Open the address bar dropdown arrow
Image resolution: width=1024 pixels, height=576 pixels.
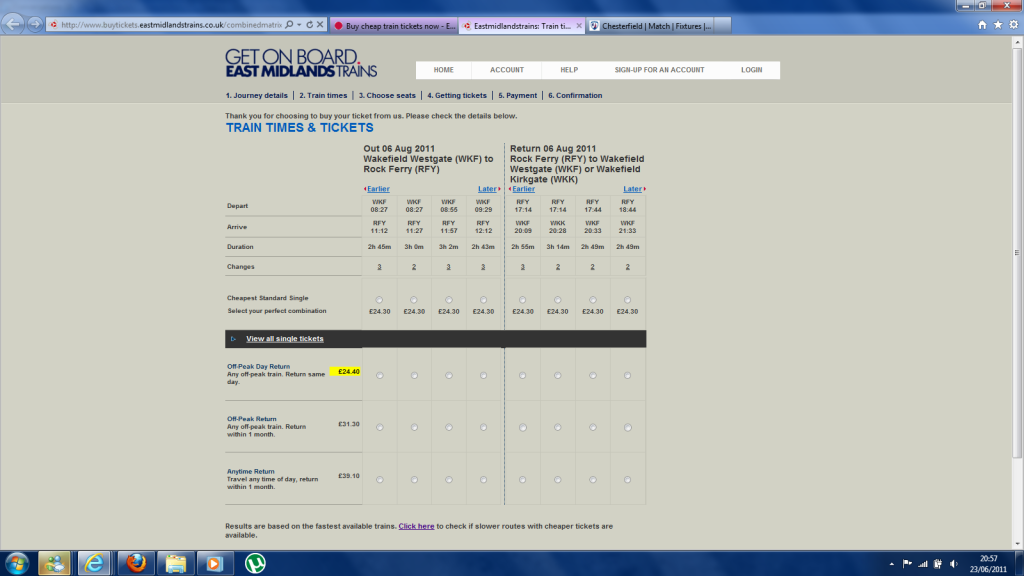[299, 25]
